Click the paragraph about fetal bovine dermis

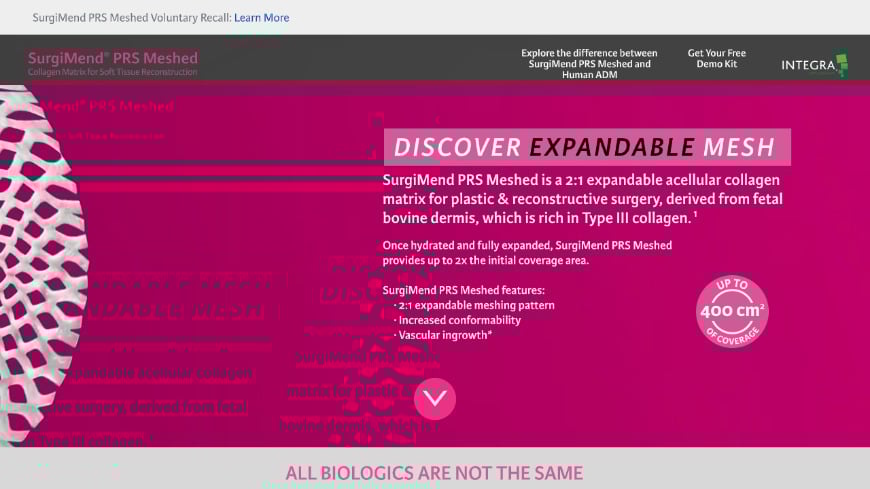tap(582, 199)
